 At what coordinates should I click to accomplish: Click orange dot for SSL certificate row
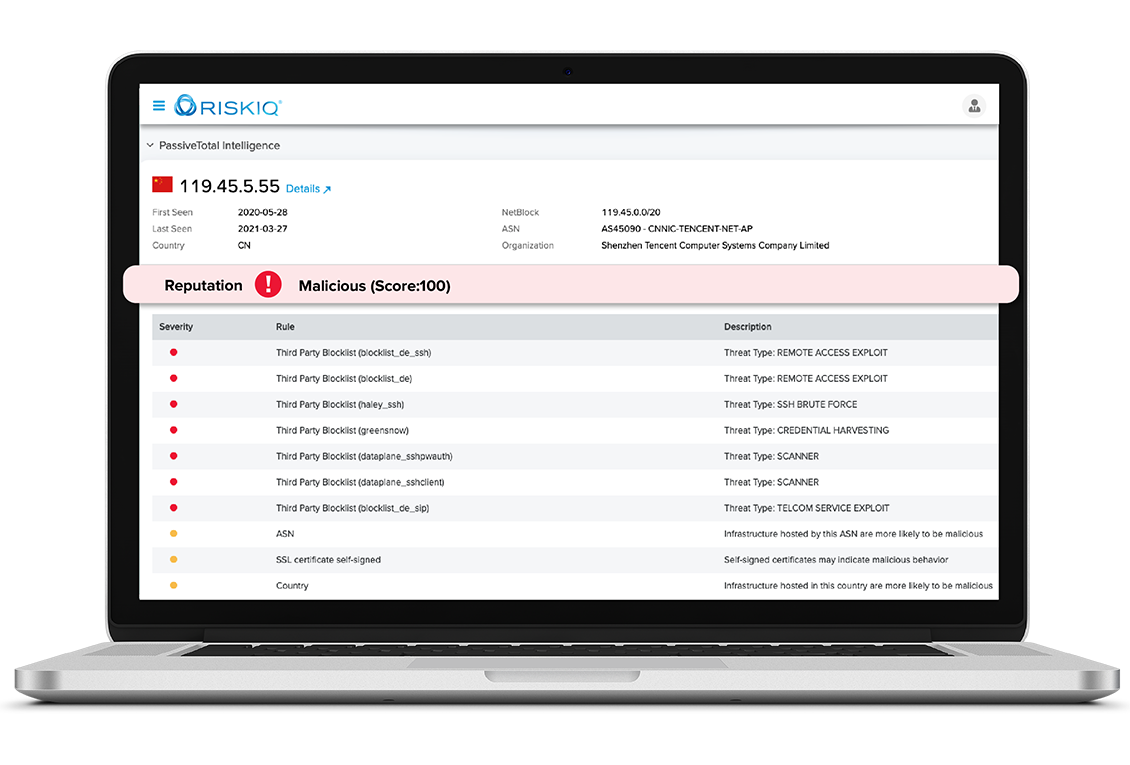click(174, 560)
